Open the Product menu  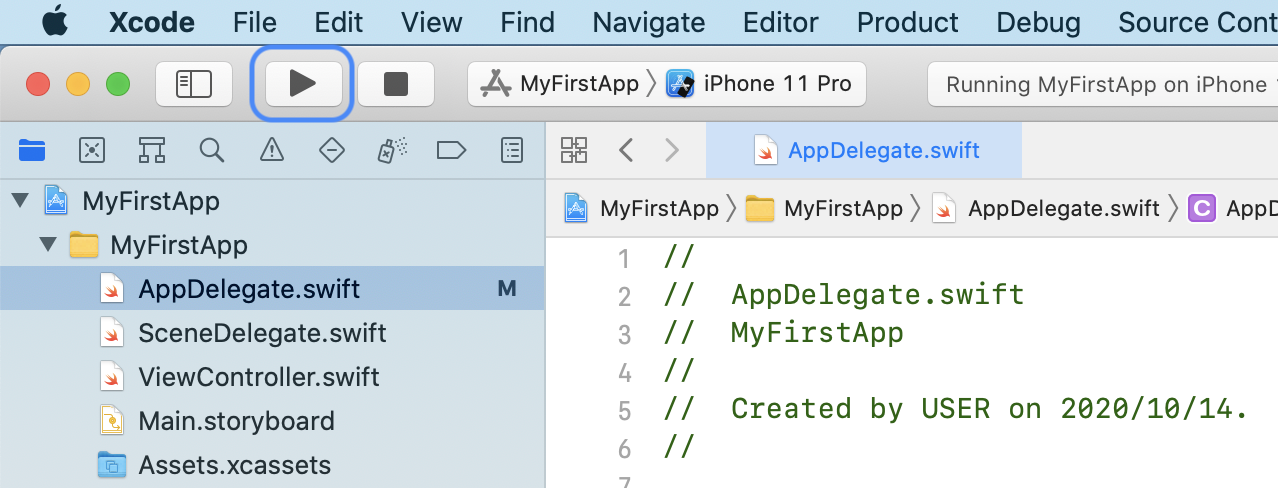point(908,22)
